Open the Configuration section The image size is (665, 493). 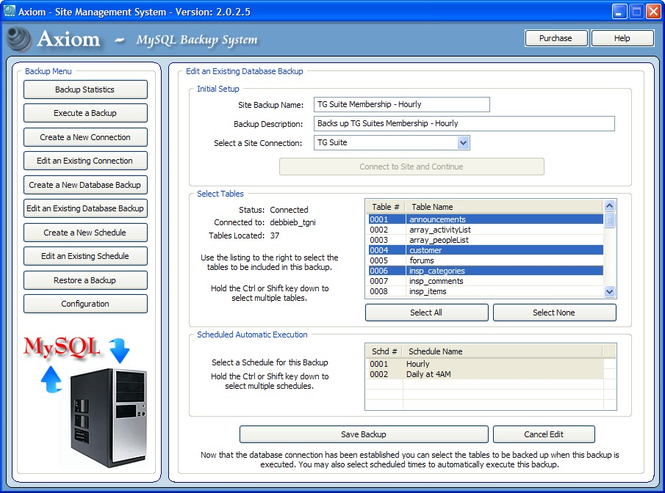click(85, 304)
